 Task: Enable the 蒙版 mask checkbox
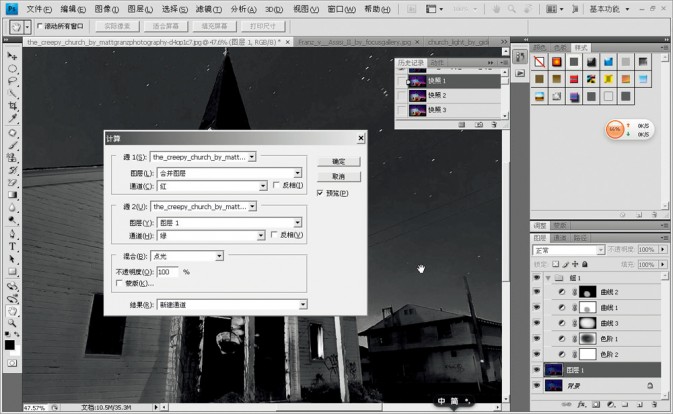coord(119,283)
